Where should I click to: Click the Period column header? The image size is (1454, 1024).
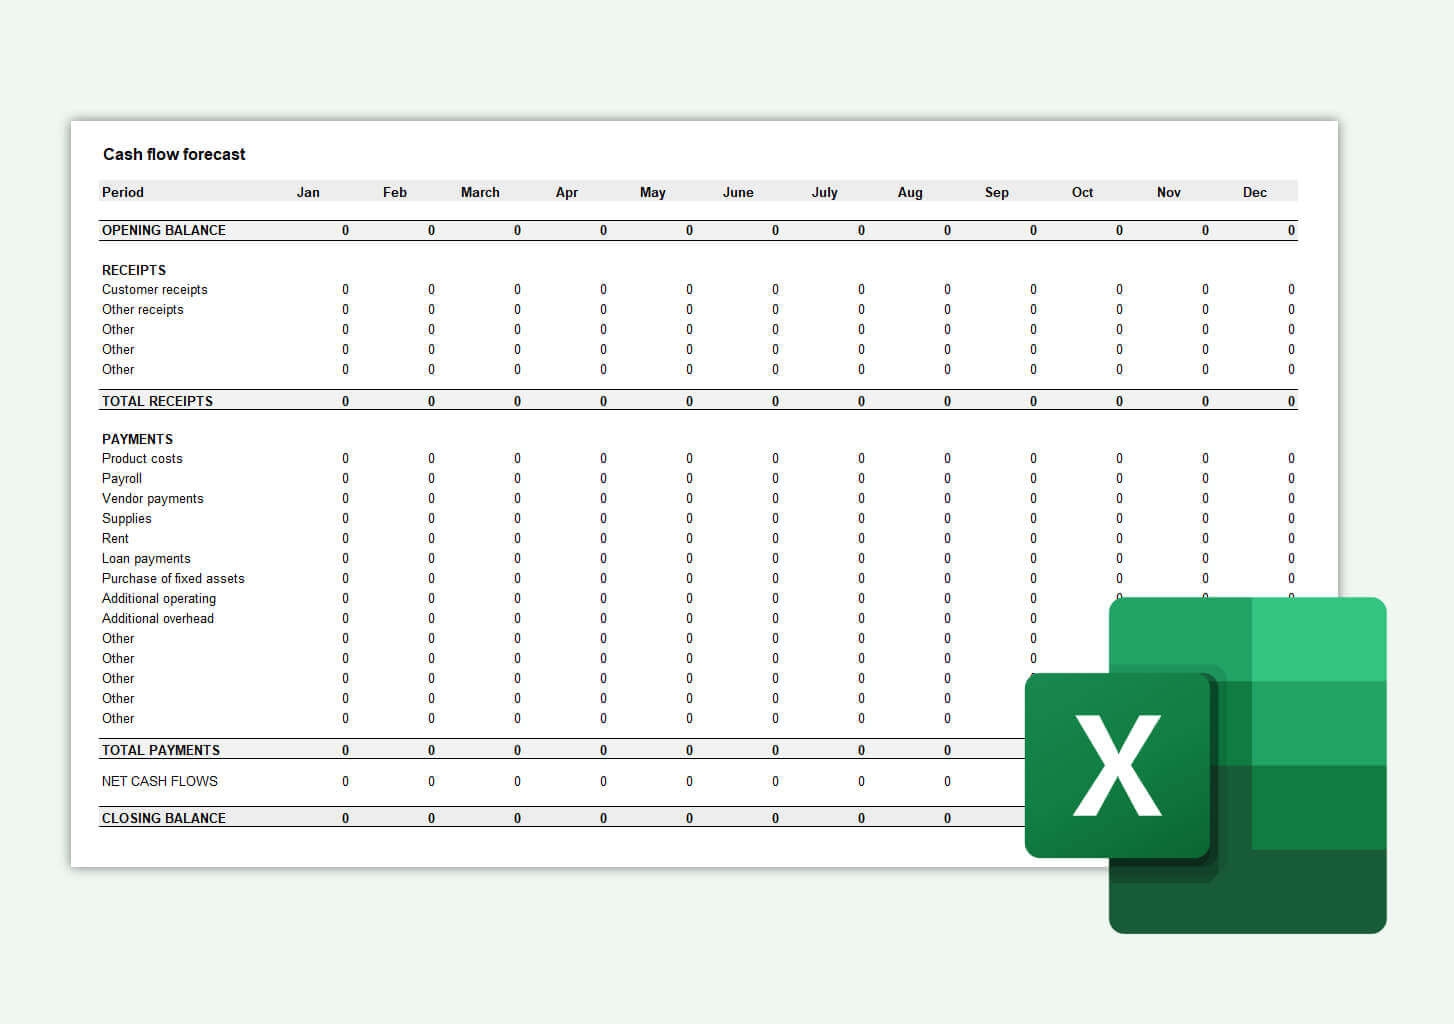(x=121, y=192)
